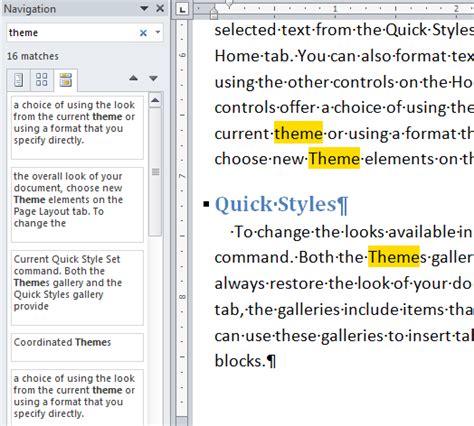The image size is (474, 426).
Task: Click highlighted 'Themes' in gallery sentence
Action: [394, 257]
